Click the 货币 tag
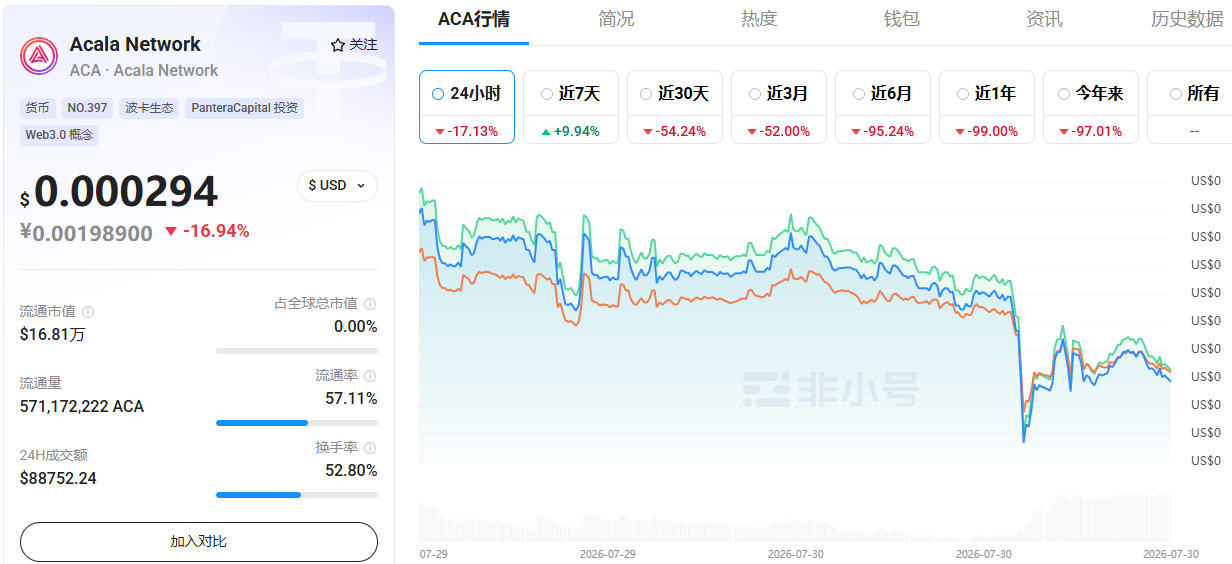1232x564 pixels. pyautogui.click(x=38, y=107)
